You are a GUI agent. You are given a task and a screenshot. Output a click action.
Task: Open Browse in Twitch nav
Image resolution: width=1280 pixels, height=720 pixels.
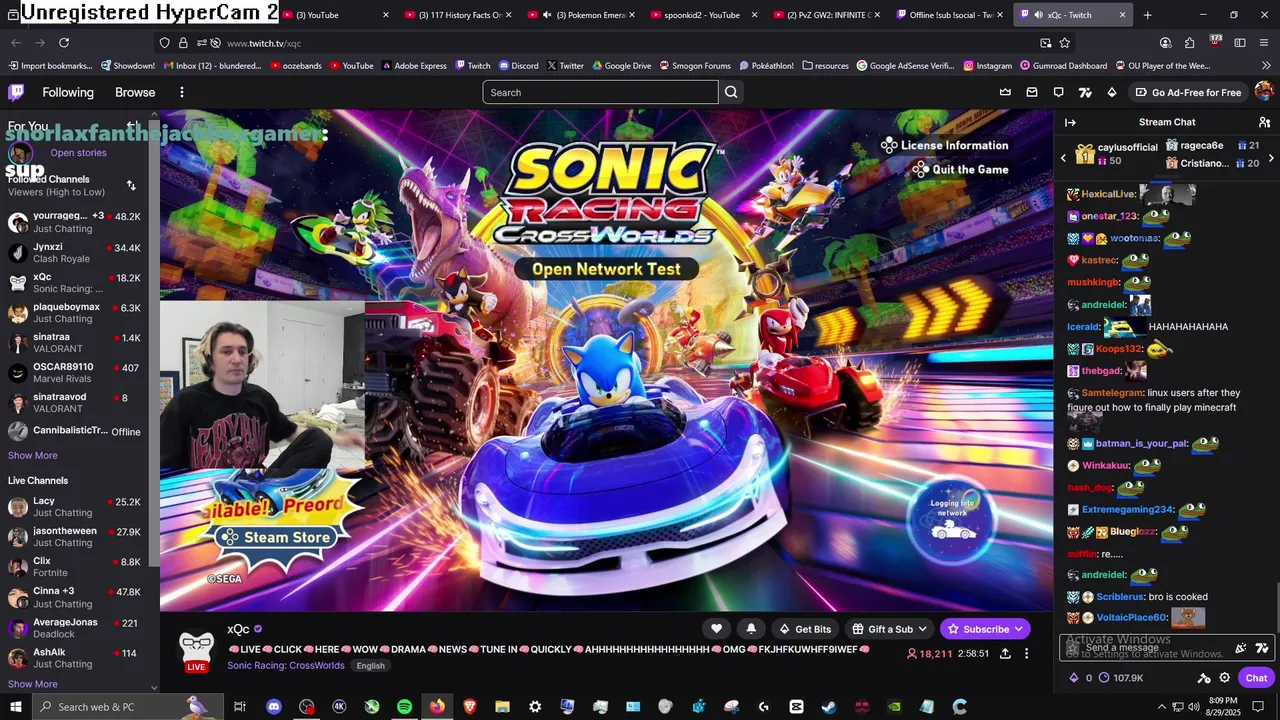135,92
